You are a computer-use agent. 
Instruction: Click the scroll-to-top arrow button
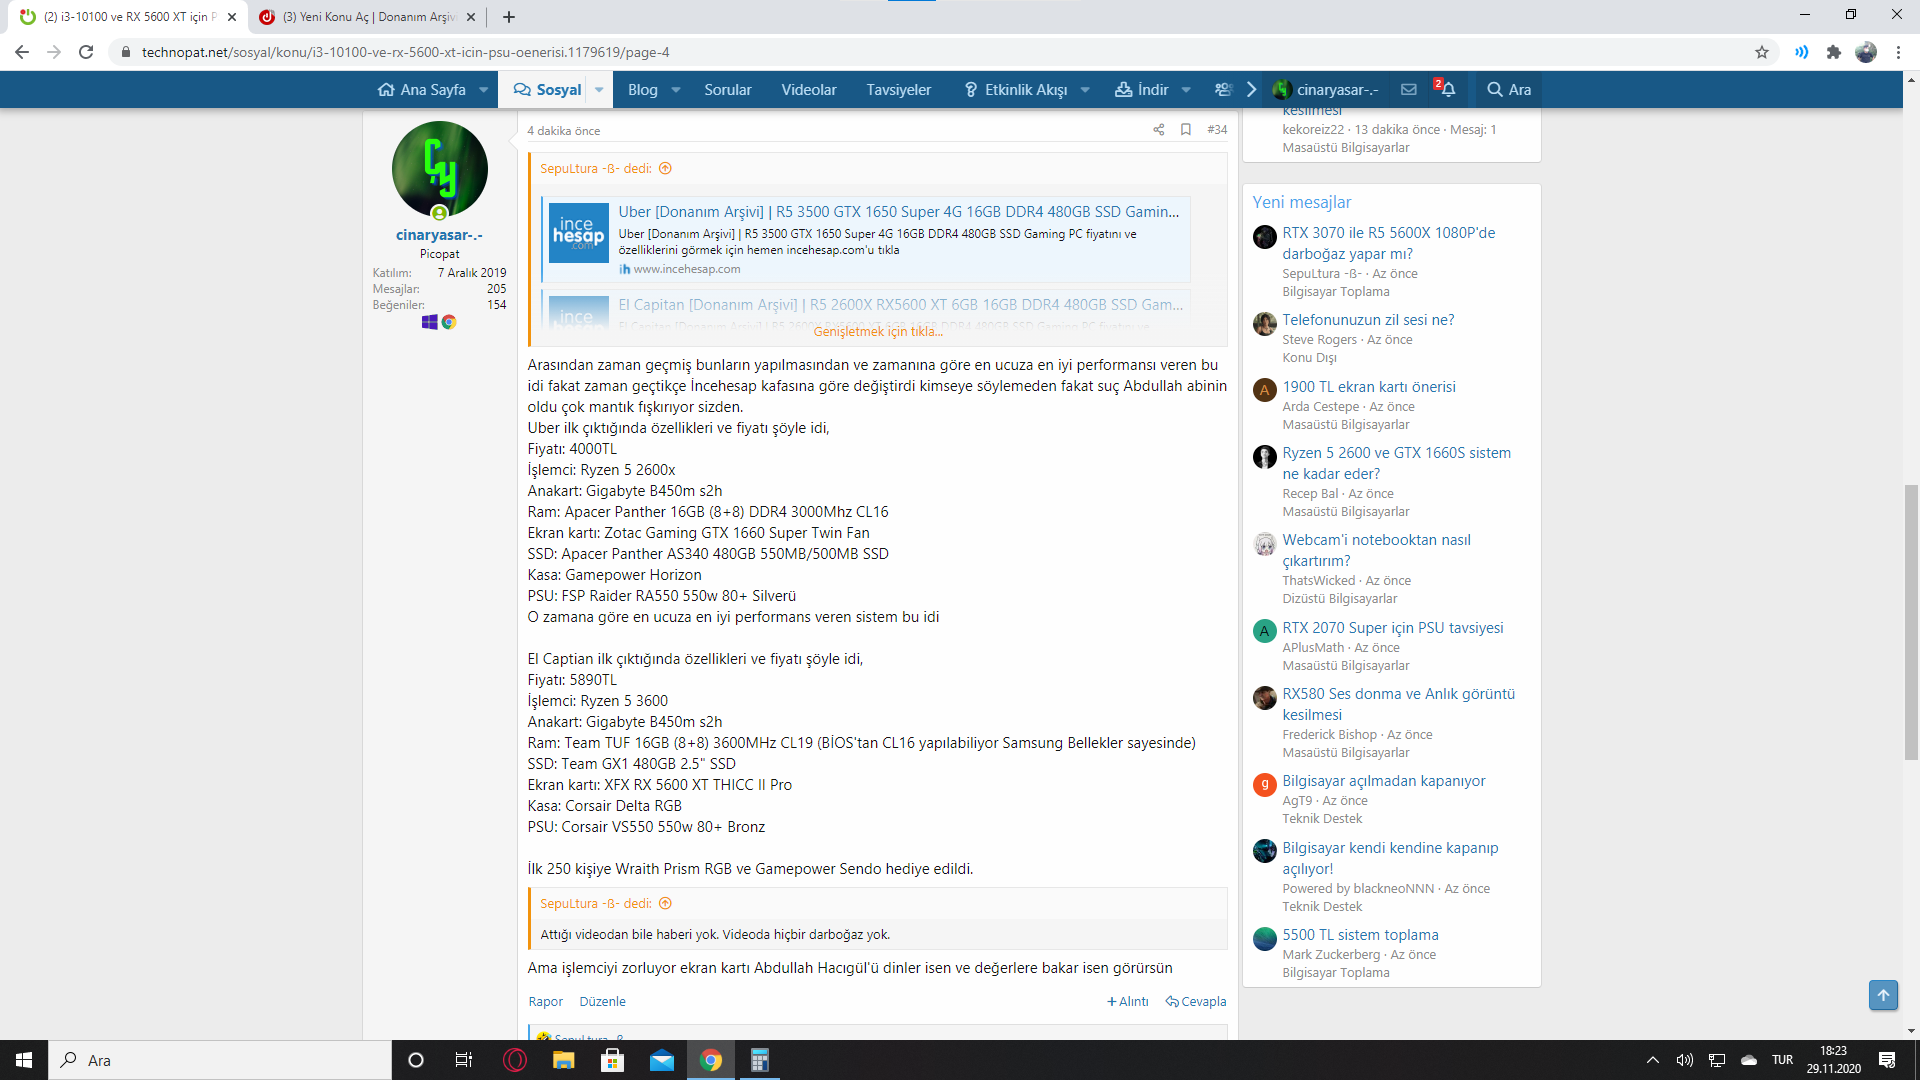click(x=1883, y=995)
